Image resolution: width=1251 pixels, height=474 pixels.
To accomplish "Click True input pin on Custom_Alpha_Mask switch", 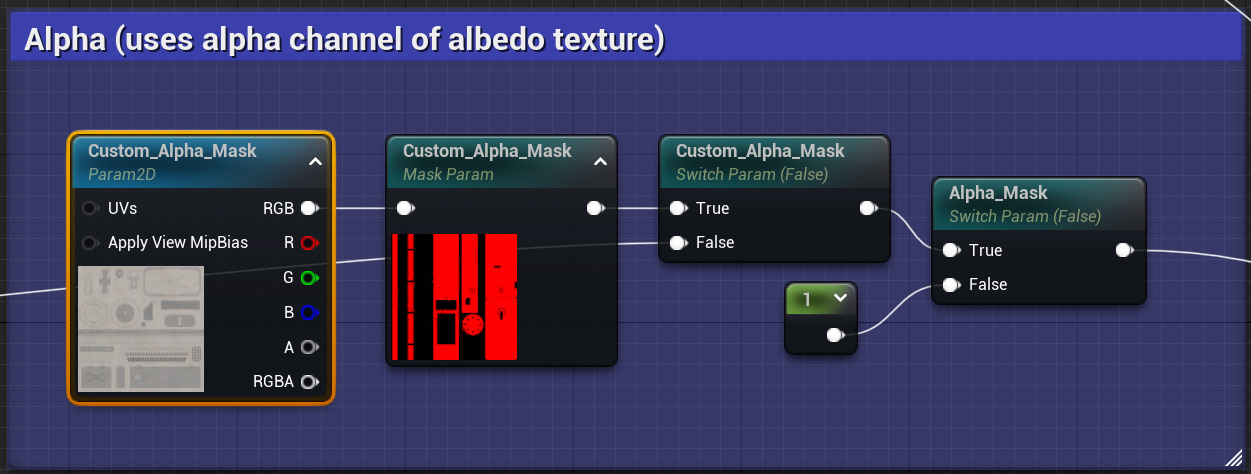I will tap(678, 208).
